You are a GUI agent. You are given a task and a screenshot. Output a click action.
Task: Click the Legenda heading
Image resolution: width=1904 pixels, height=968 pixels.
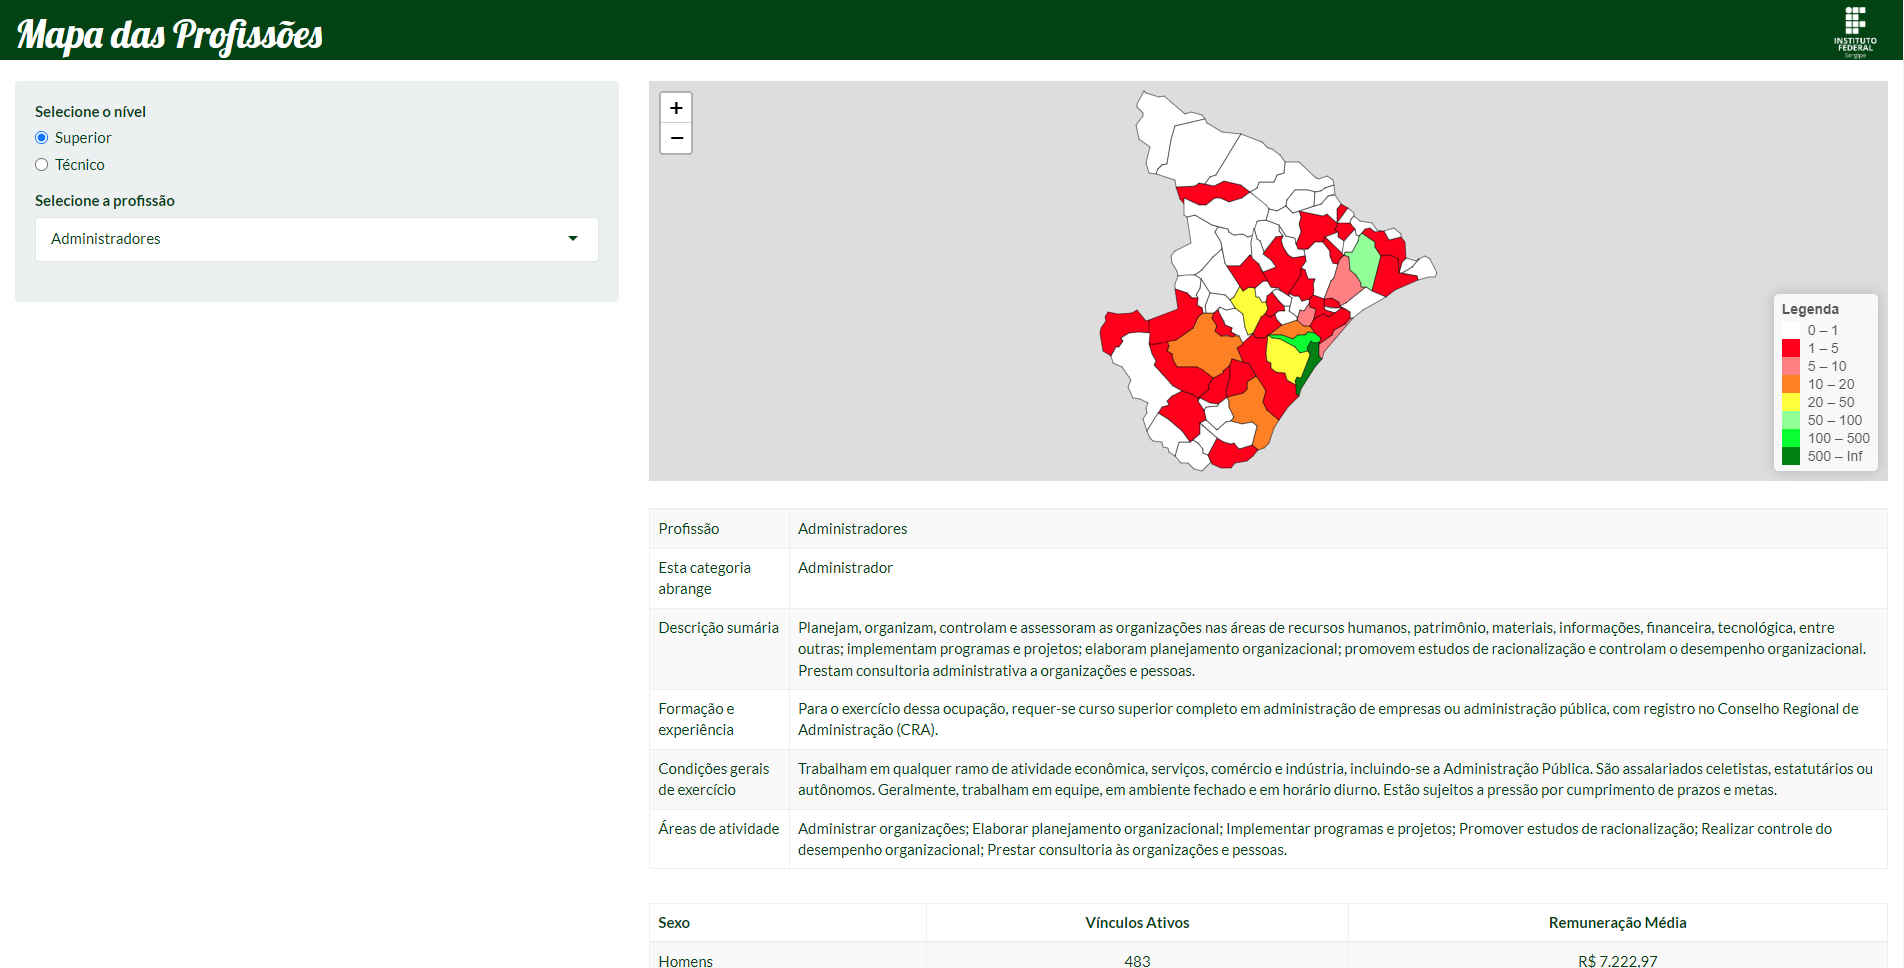click(x=1810, y=309)
